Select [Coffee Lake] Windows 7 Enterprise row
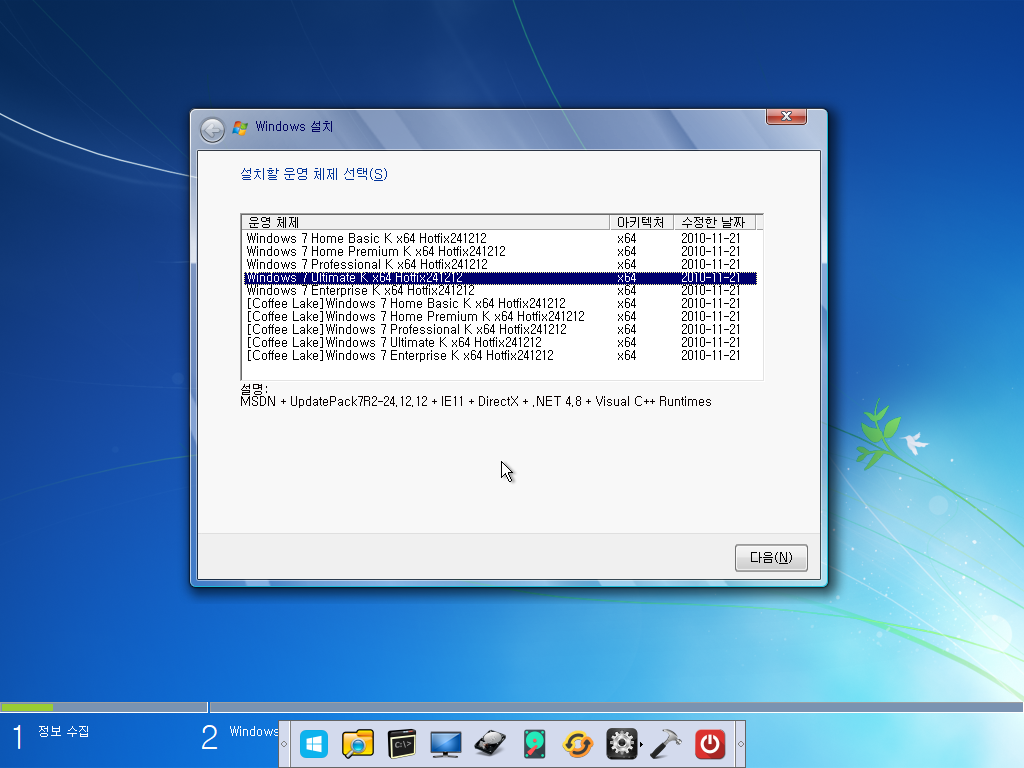The height and width of the screenshot is (768, 1024). [x=500, y=356]
